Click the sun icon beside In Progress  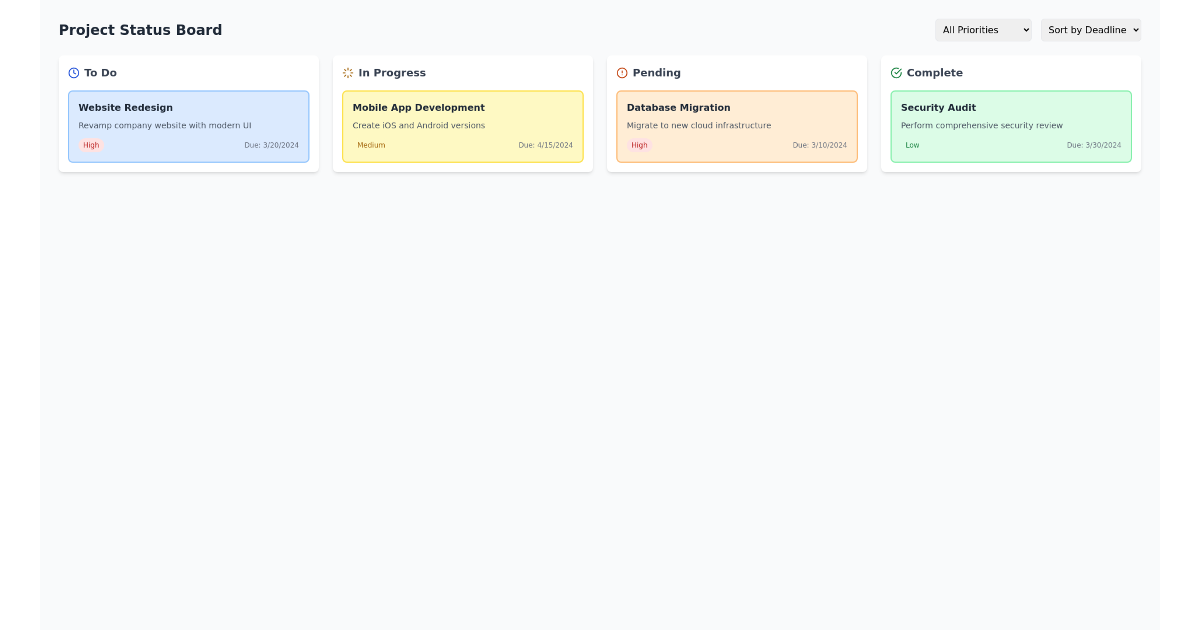[347, 72]
